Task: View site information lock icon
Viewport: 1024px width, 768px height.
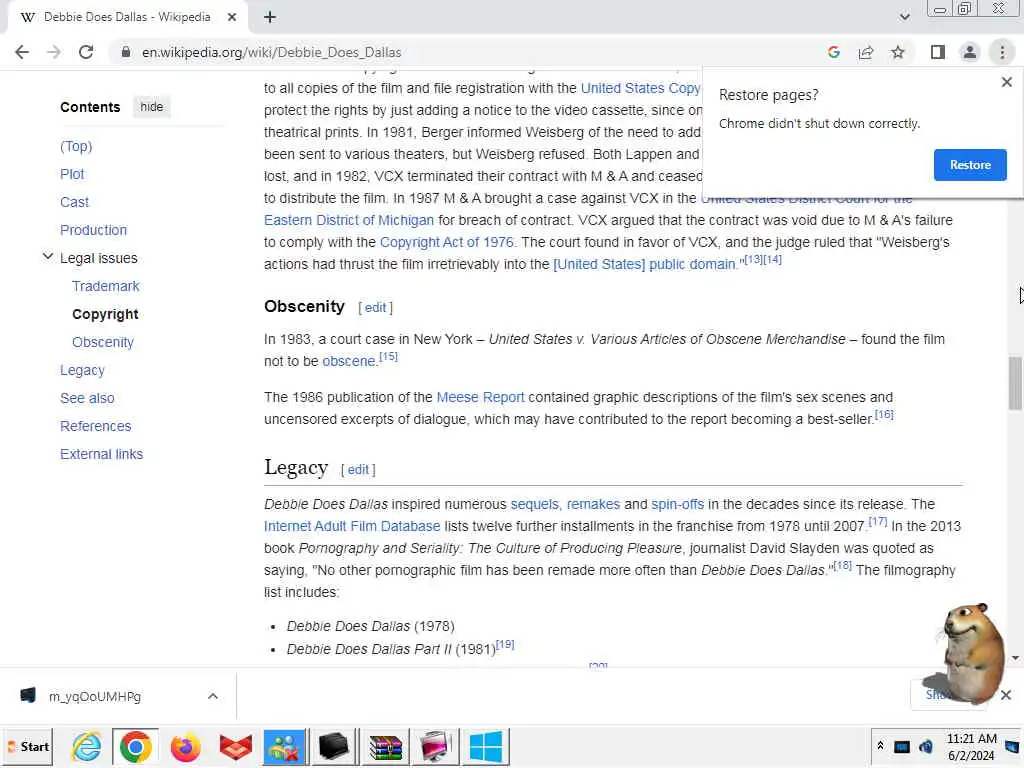Action: (126, 52)
